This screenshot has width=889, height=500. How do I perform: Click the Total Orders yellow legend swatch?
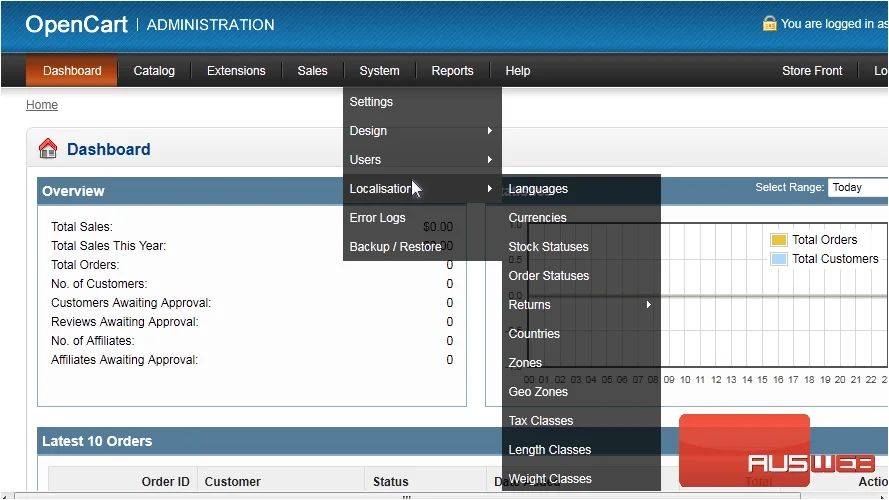[x=779, y=240]
